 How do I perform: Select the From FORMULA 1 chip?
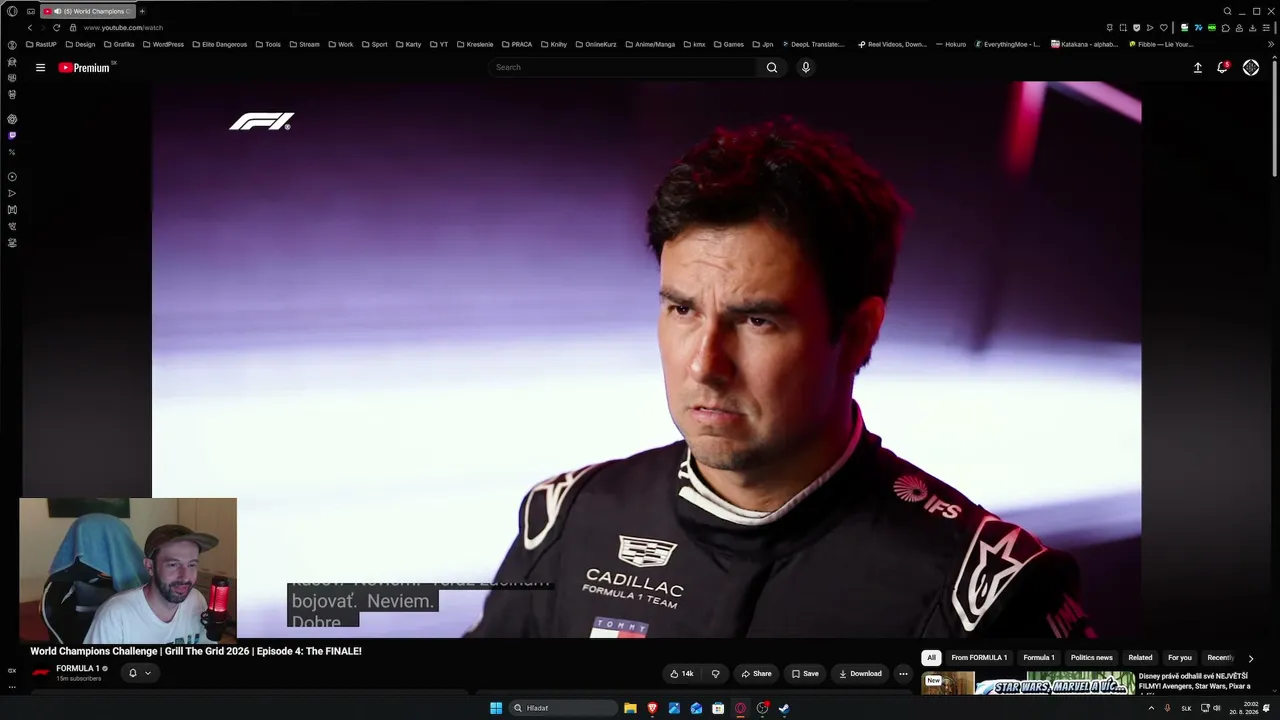979,658
